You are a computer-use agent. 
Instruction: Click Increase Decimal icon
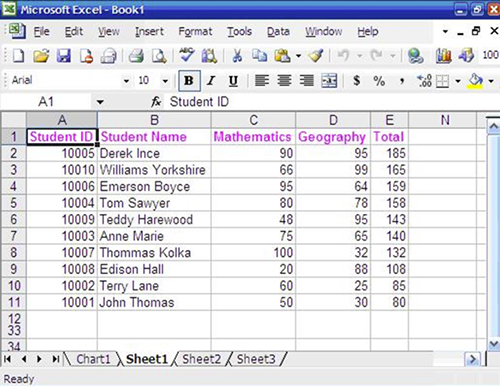coord(424,81)
